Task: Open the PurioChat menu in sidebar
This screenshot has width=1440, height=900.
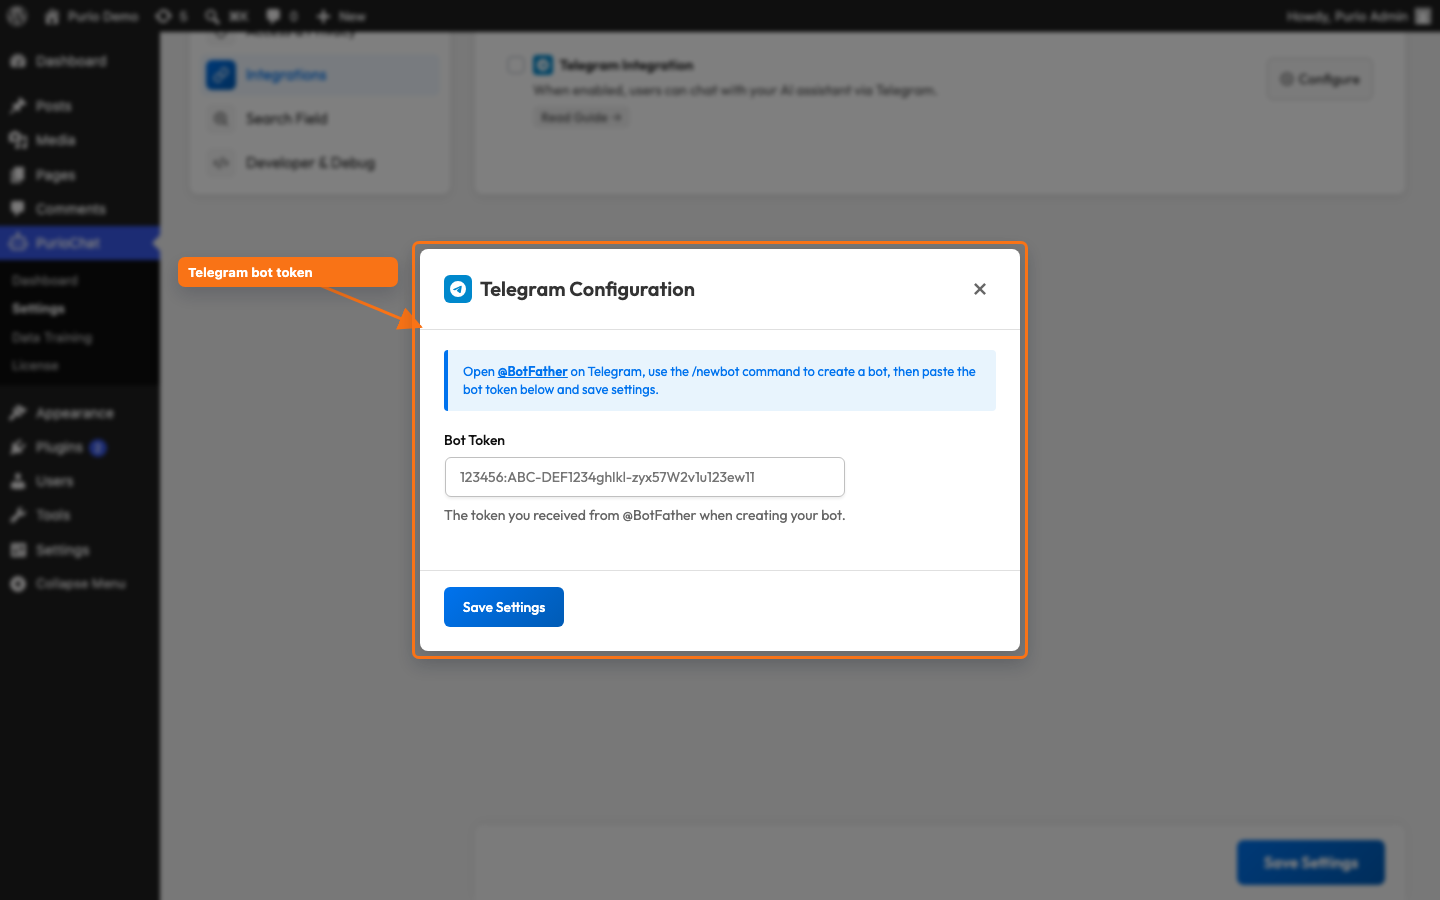Action: (79, 243)
